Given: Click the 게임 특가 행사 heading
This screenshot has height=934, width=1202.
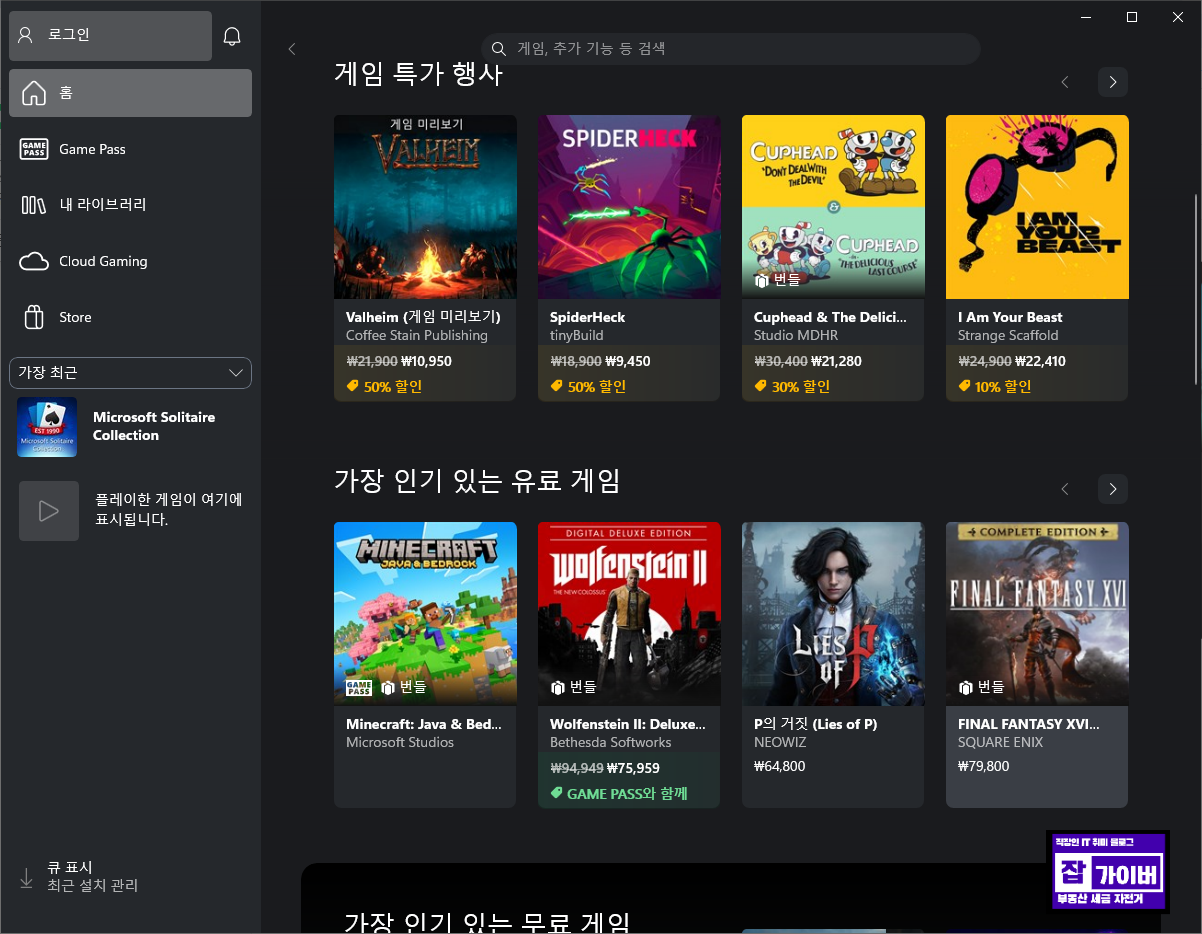Looking at the screenshot, I should pyautogui.click(x=418, y=74).
